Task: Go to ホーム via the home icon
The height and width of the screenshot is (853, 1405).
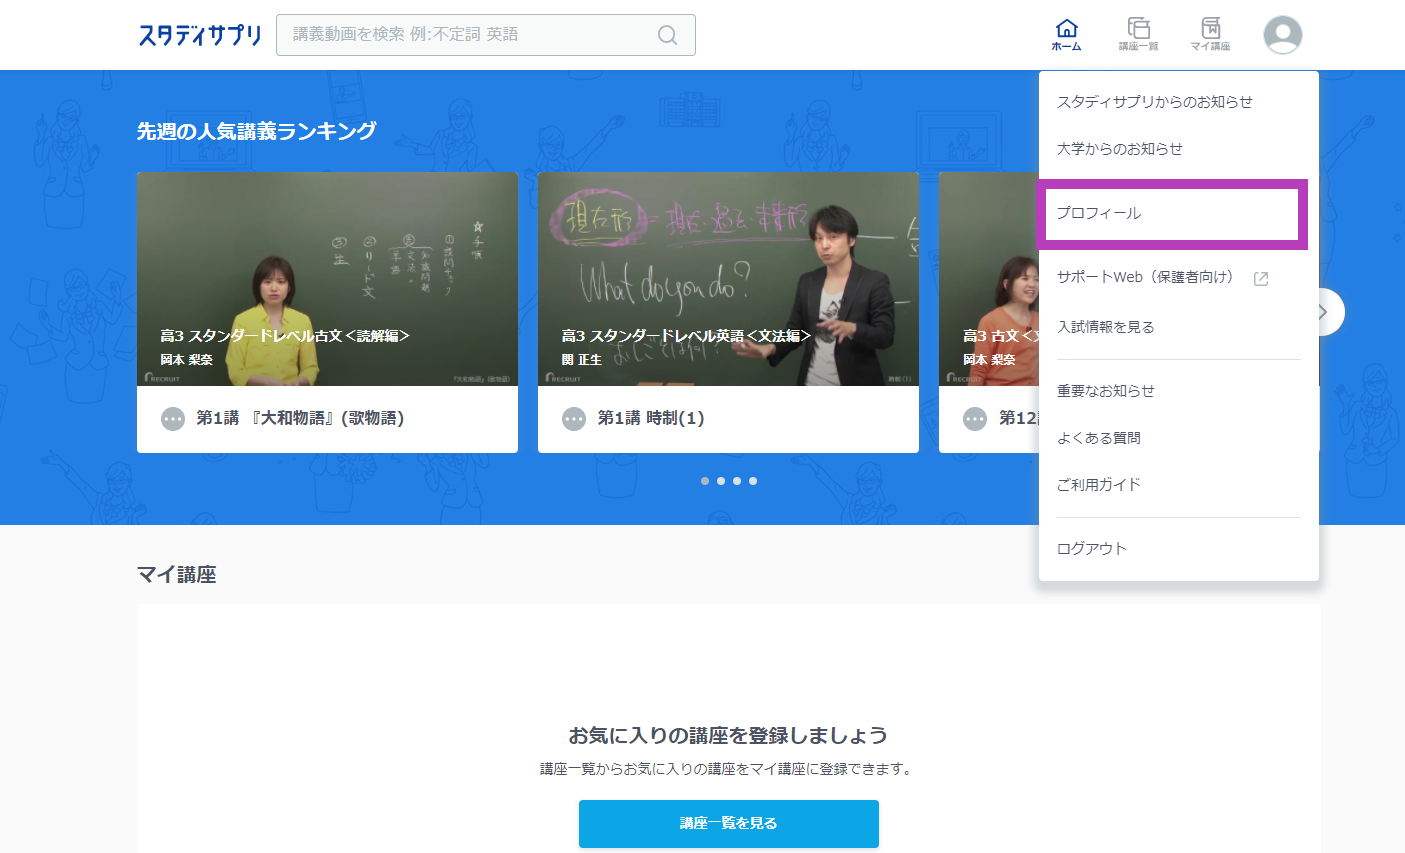Action: point(1067,34)
